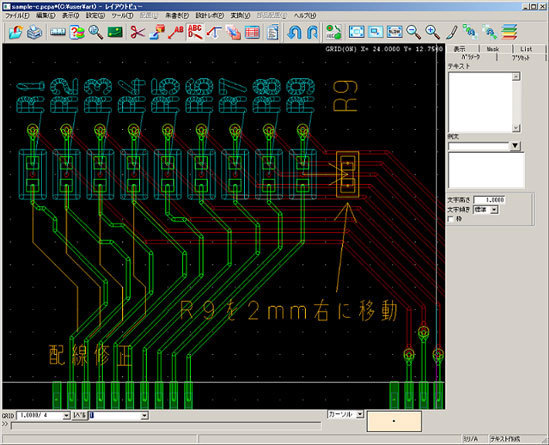Switch to the Mask tab
The height and width of the screenshot is (445, 549).
(x=493, y=49)
